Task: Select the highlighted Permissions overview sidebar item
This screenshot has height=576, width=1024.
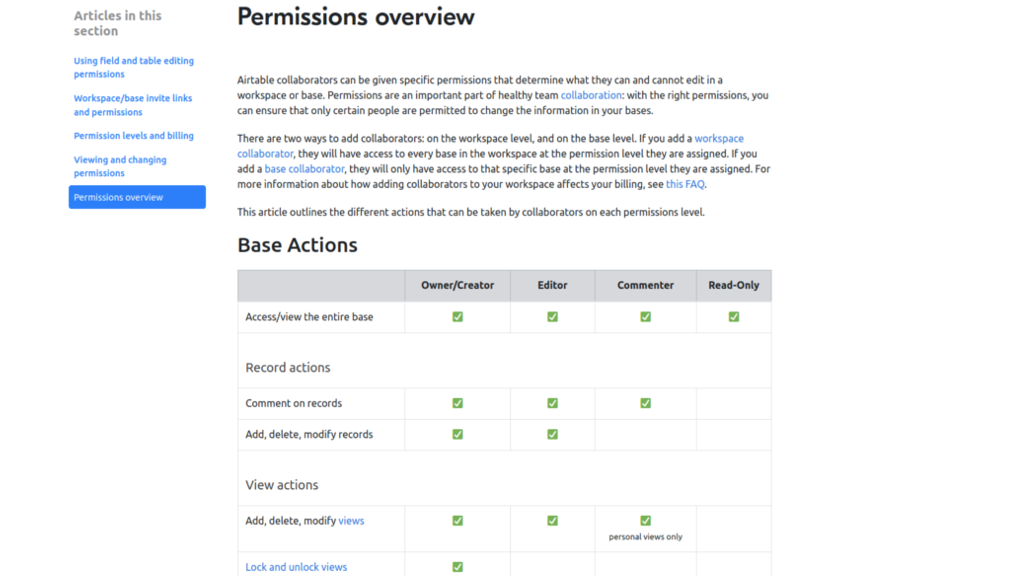Action: pyautogui.click(x=119, y=197)
